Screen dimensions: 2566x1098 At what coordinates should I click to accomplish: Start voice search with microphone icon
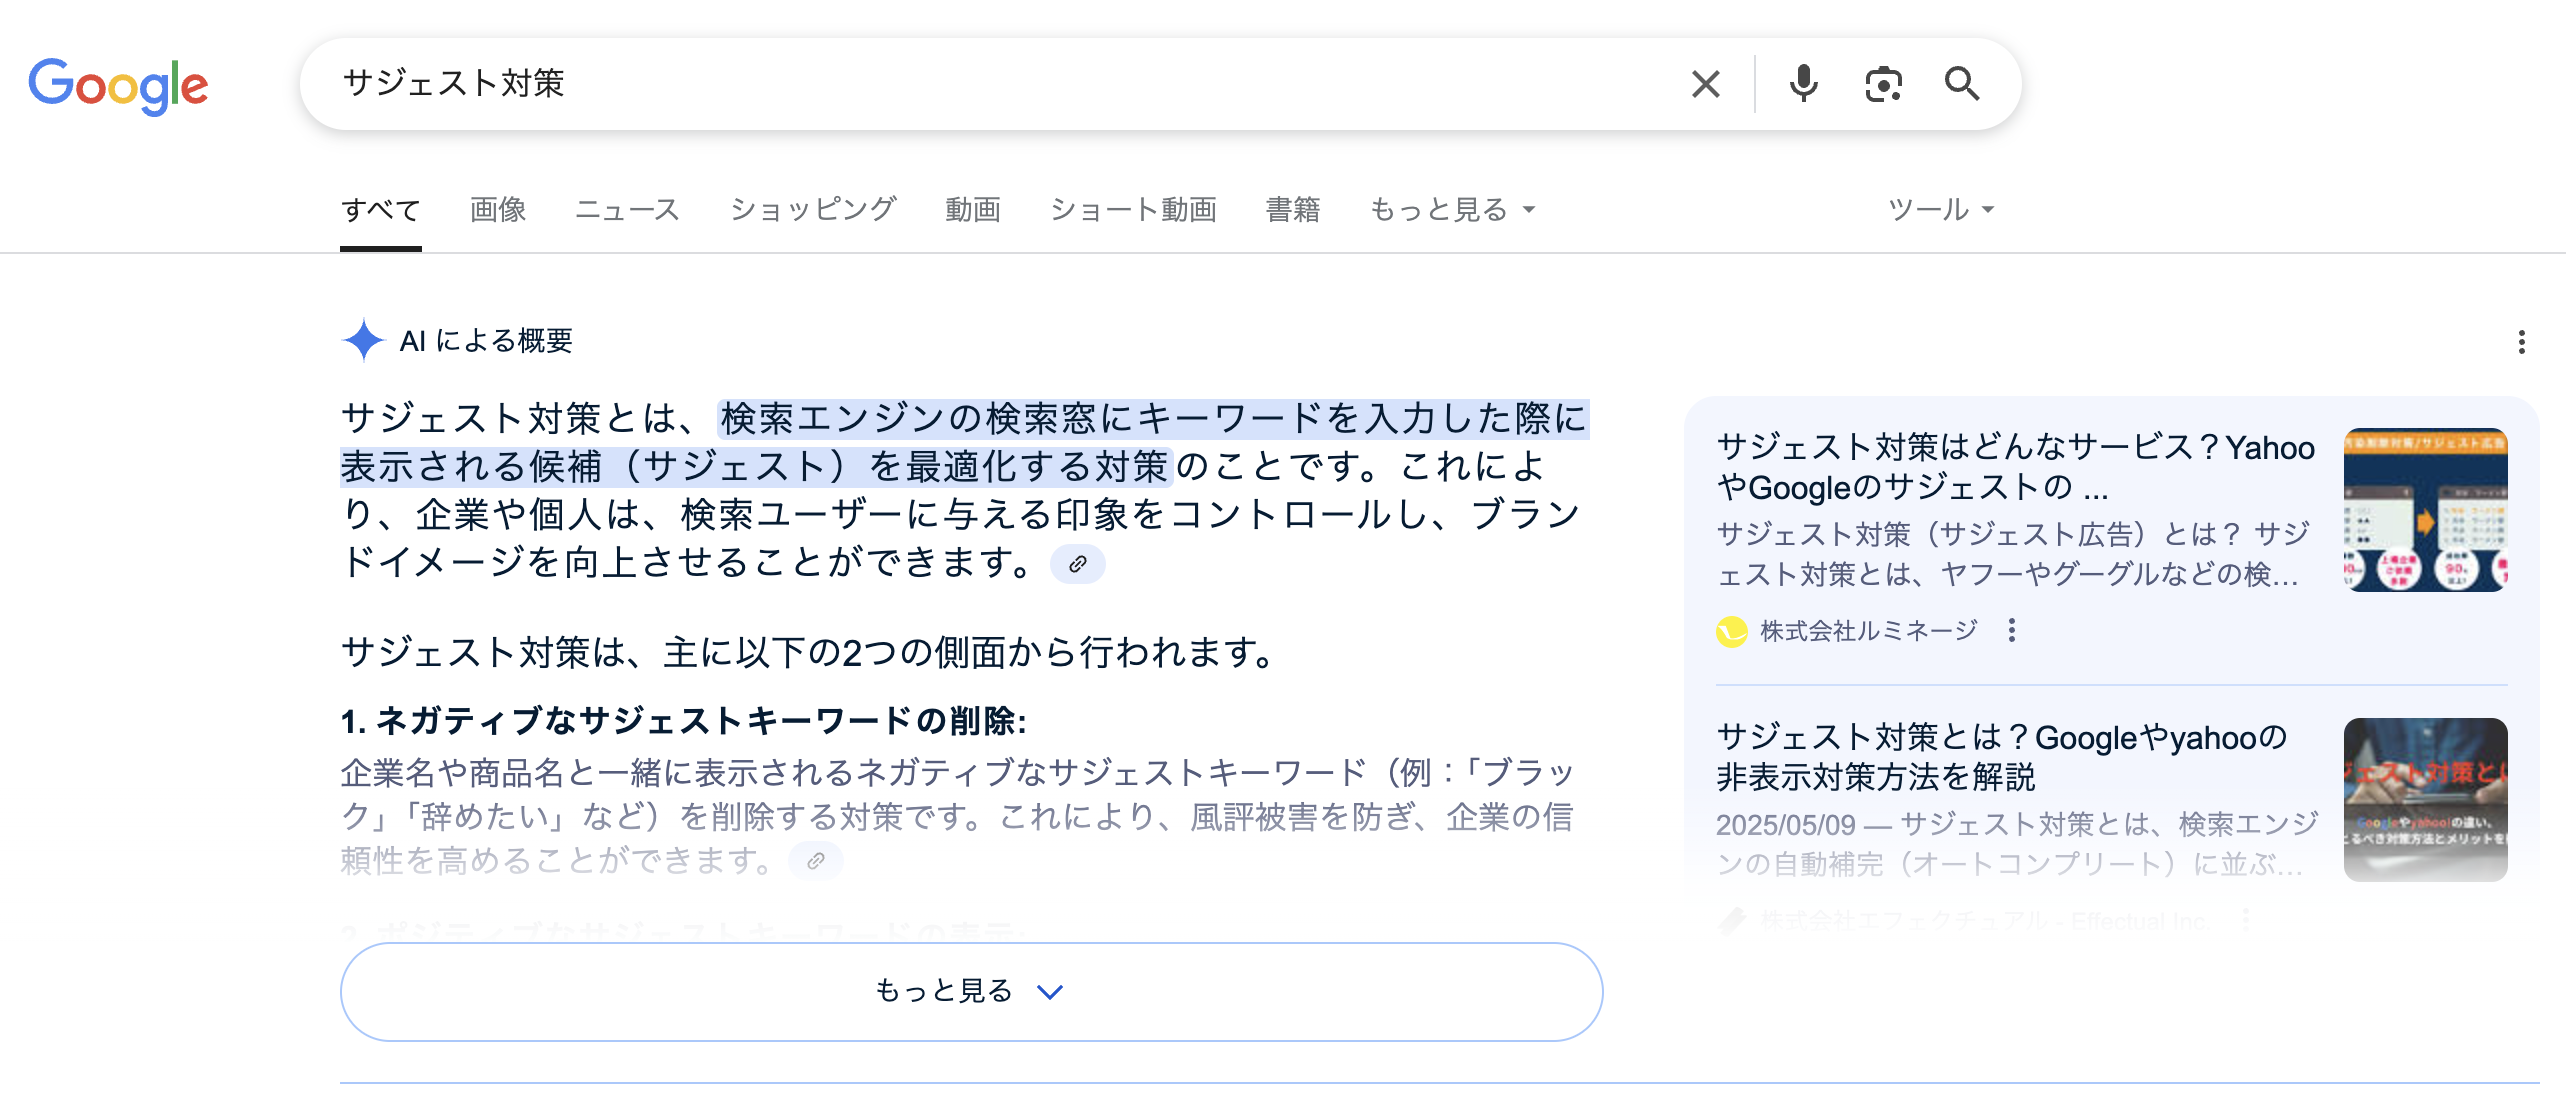(x=1803, y=84)
